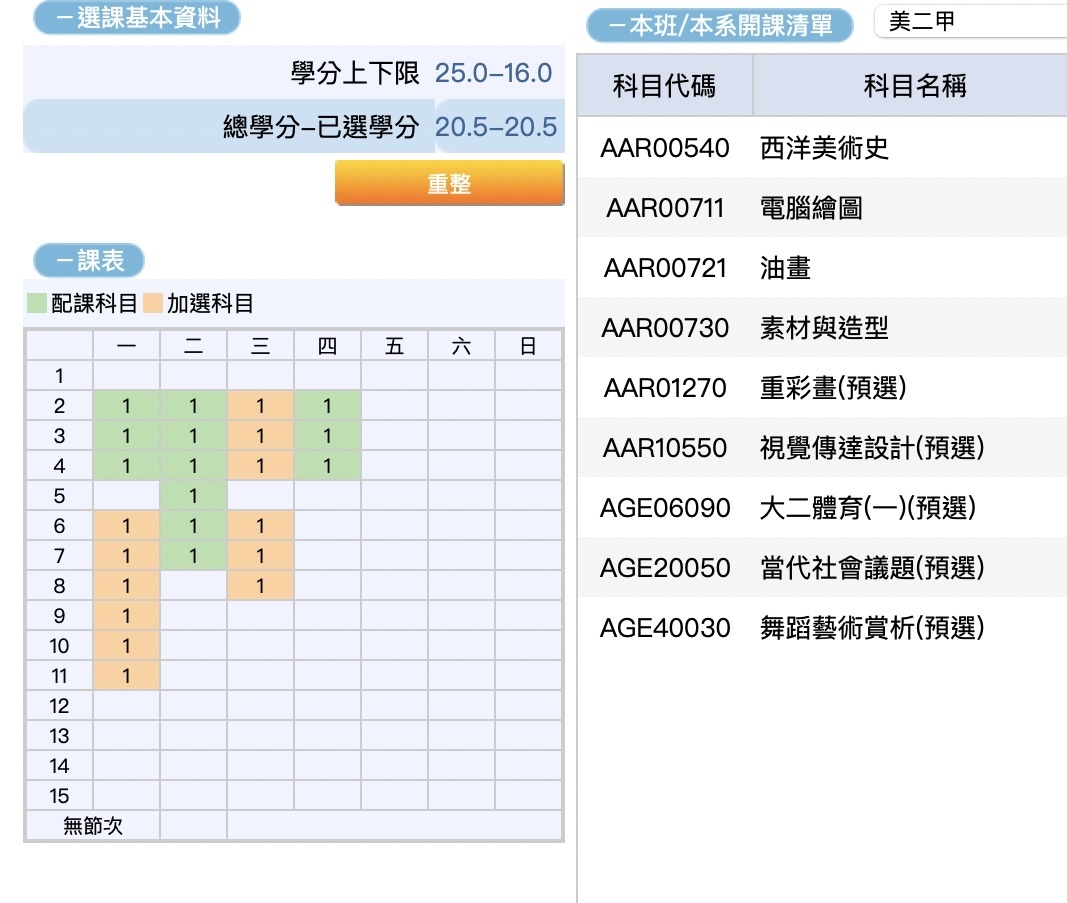Click the Monday 一 column header
This screenshot has height=903, width=1067.
click(126, 346)
